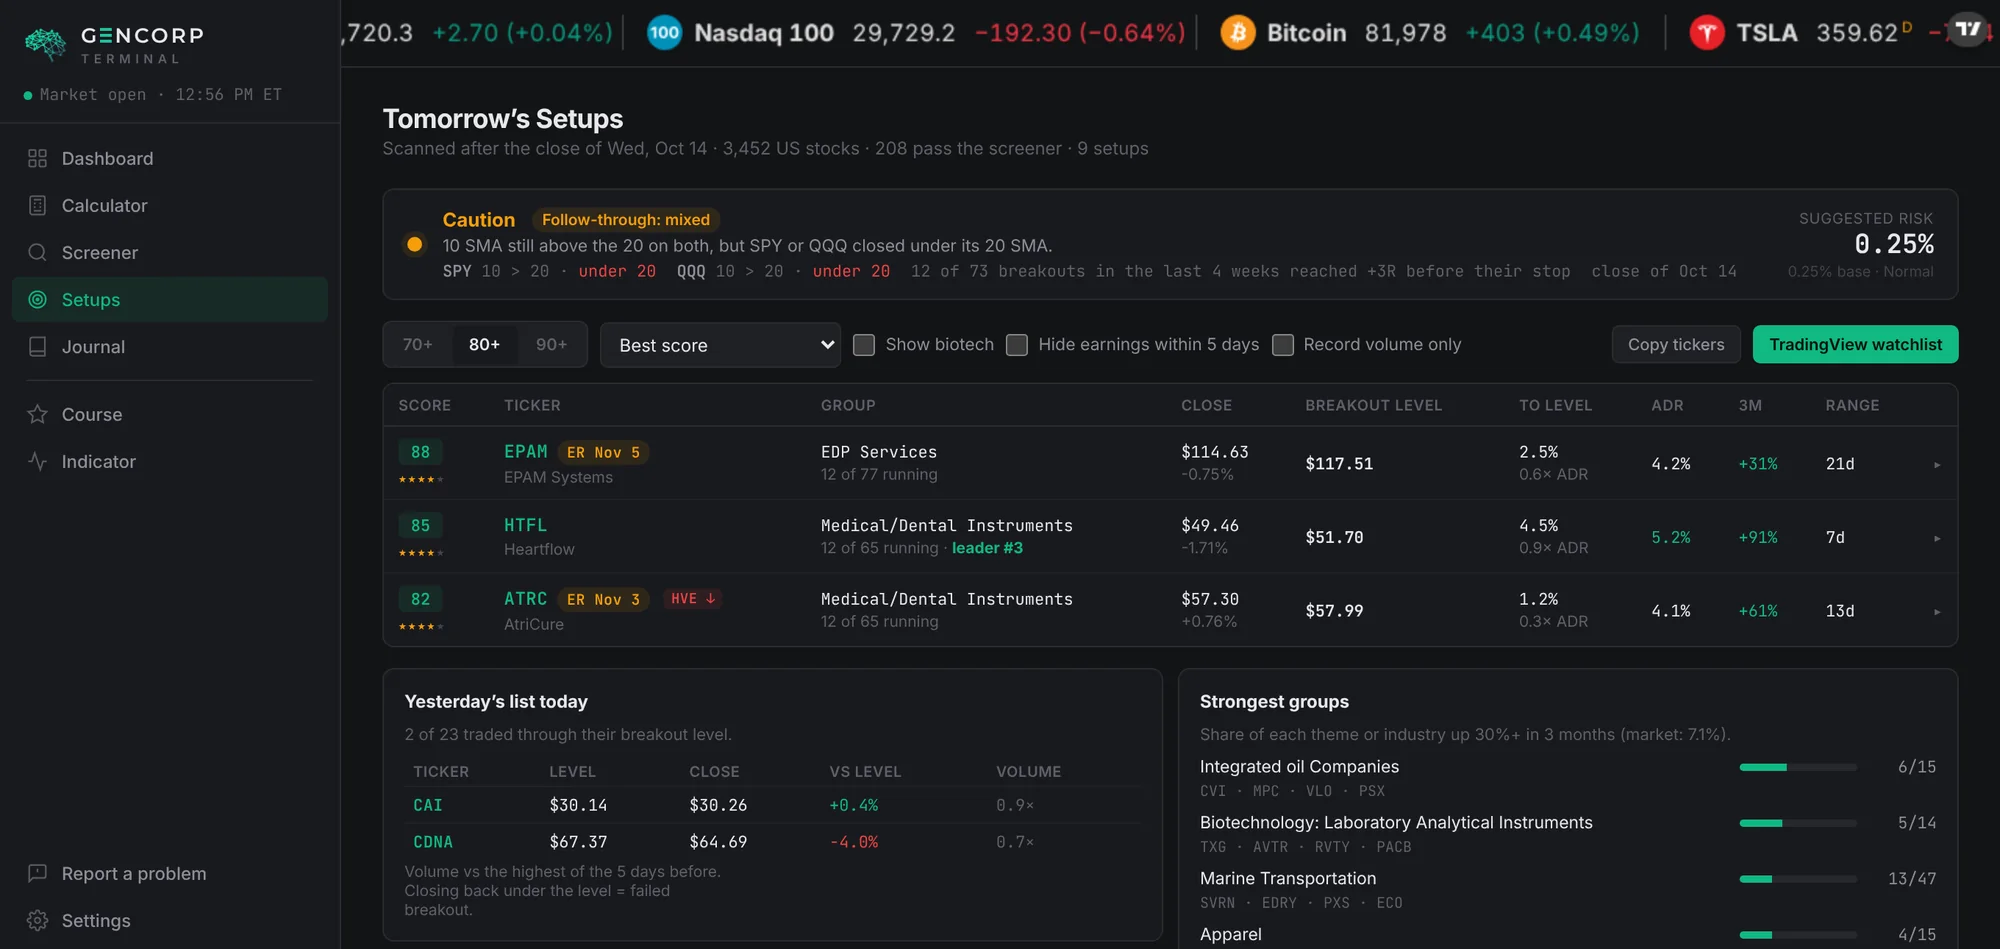
Task: Click the HVE down-arrow badge on ATRC
Action: [693, 598]
